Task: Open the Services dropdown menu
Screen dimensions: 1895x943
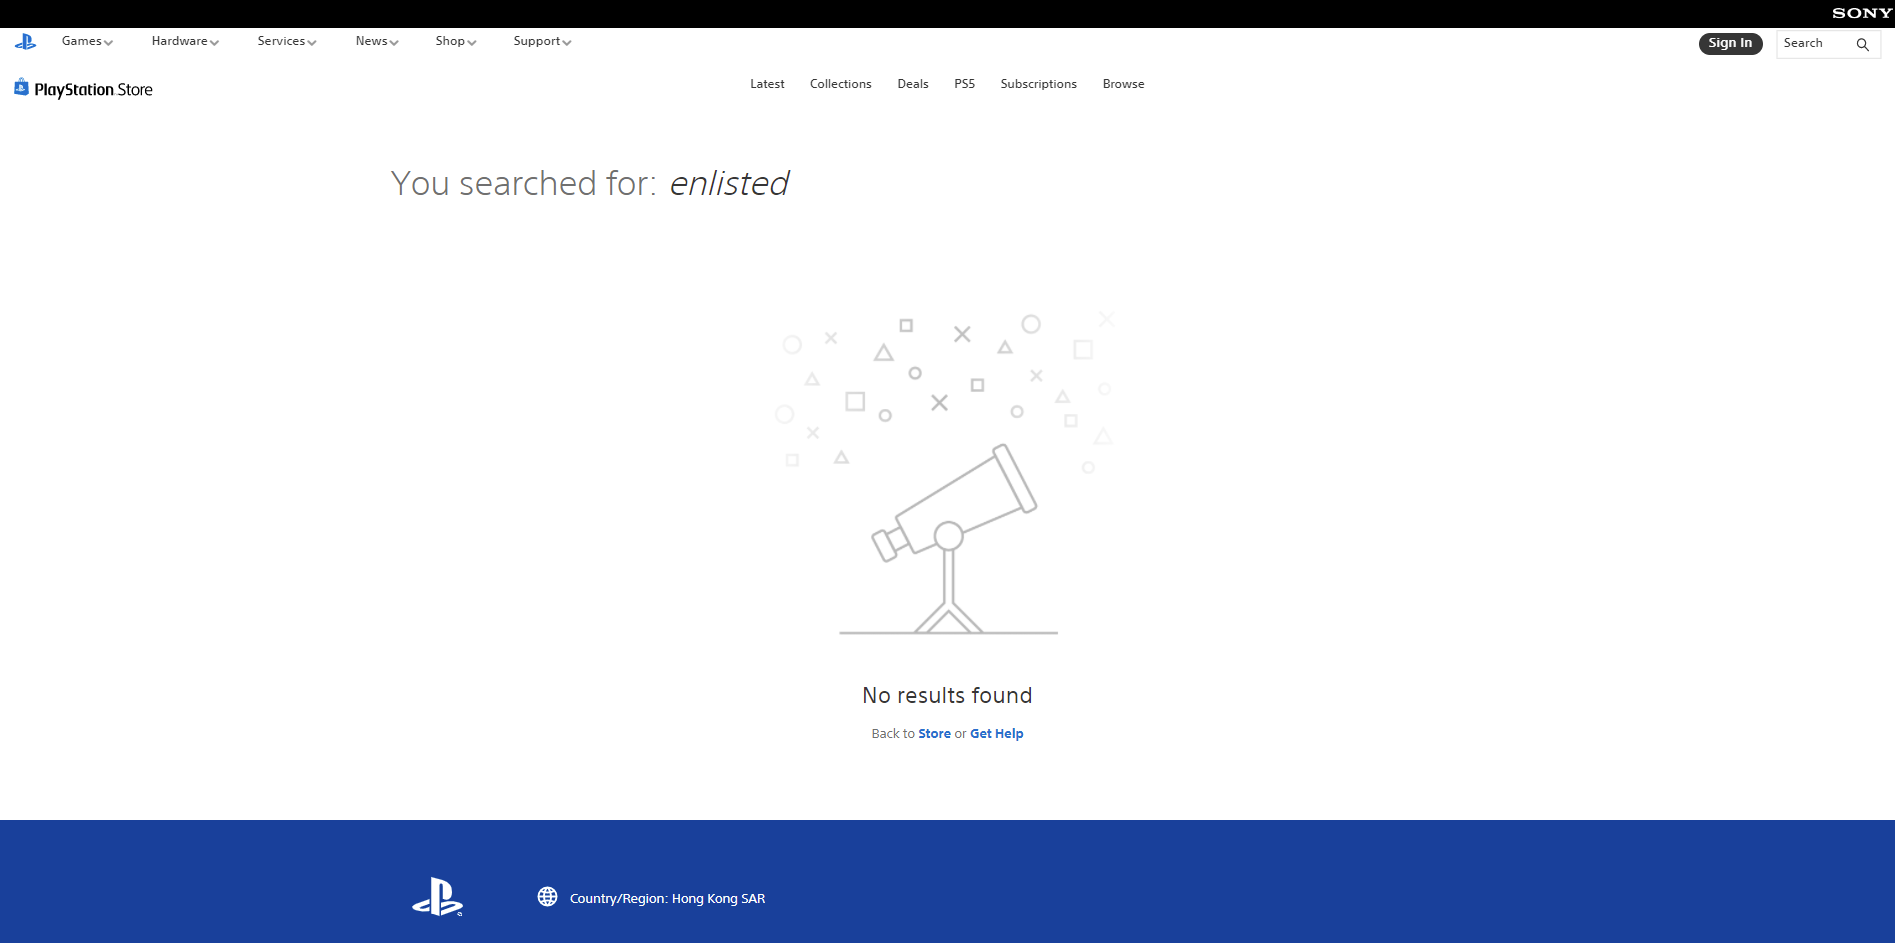Action: [286, 42]
